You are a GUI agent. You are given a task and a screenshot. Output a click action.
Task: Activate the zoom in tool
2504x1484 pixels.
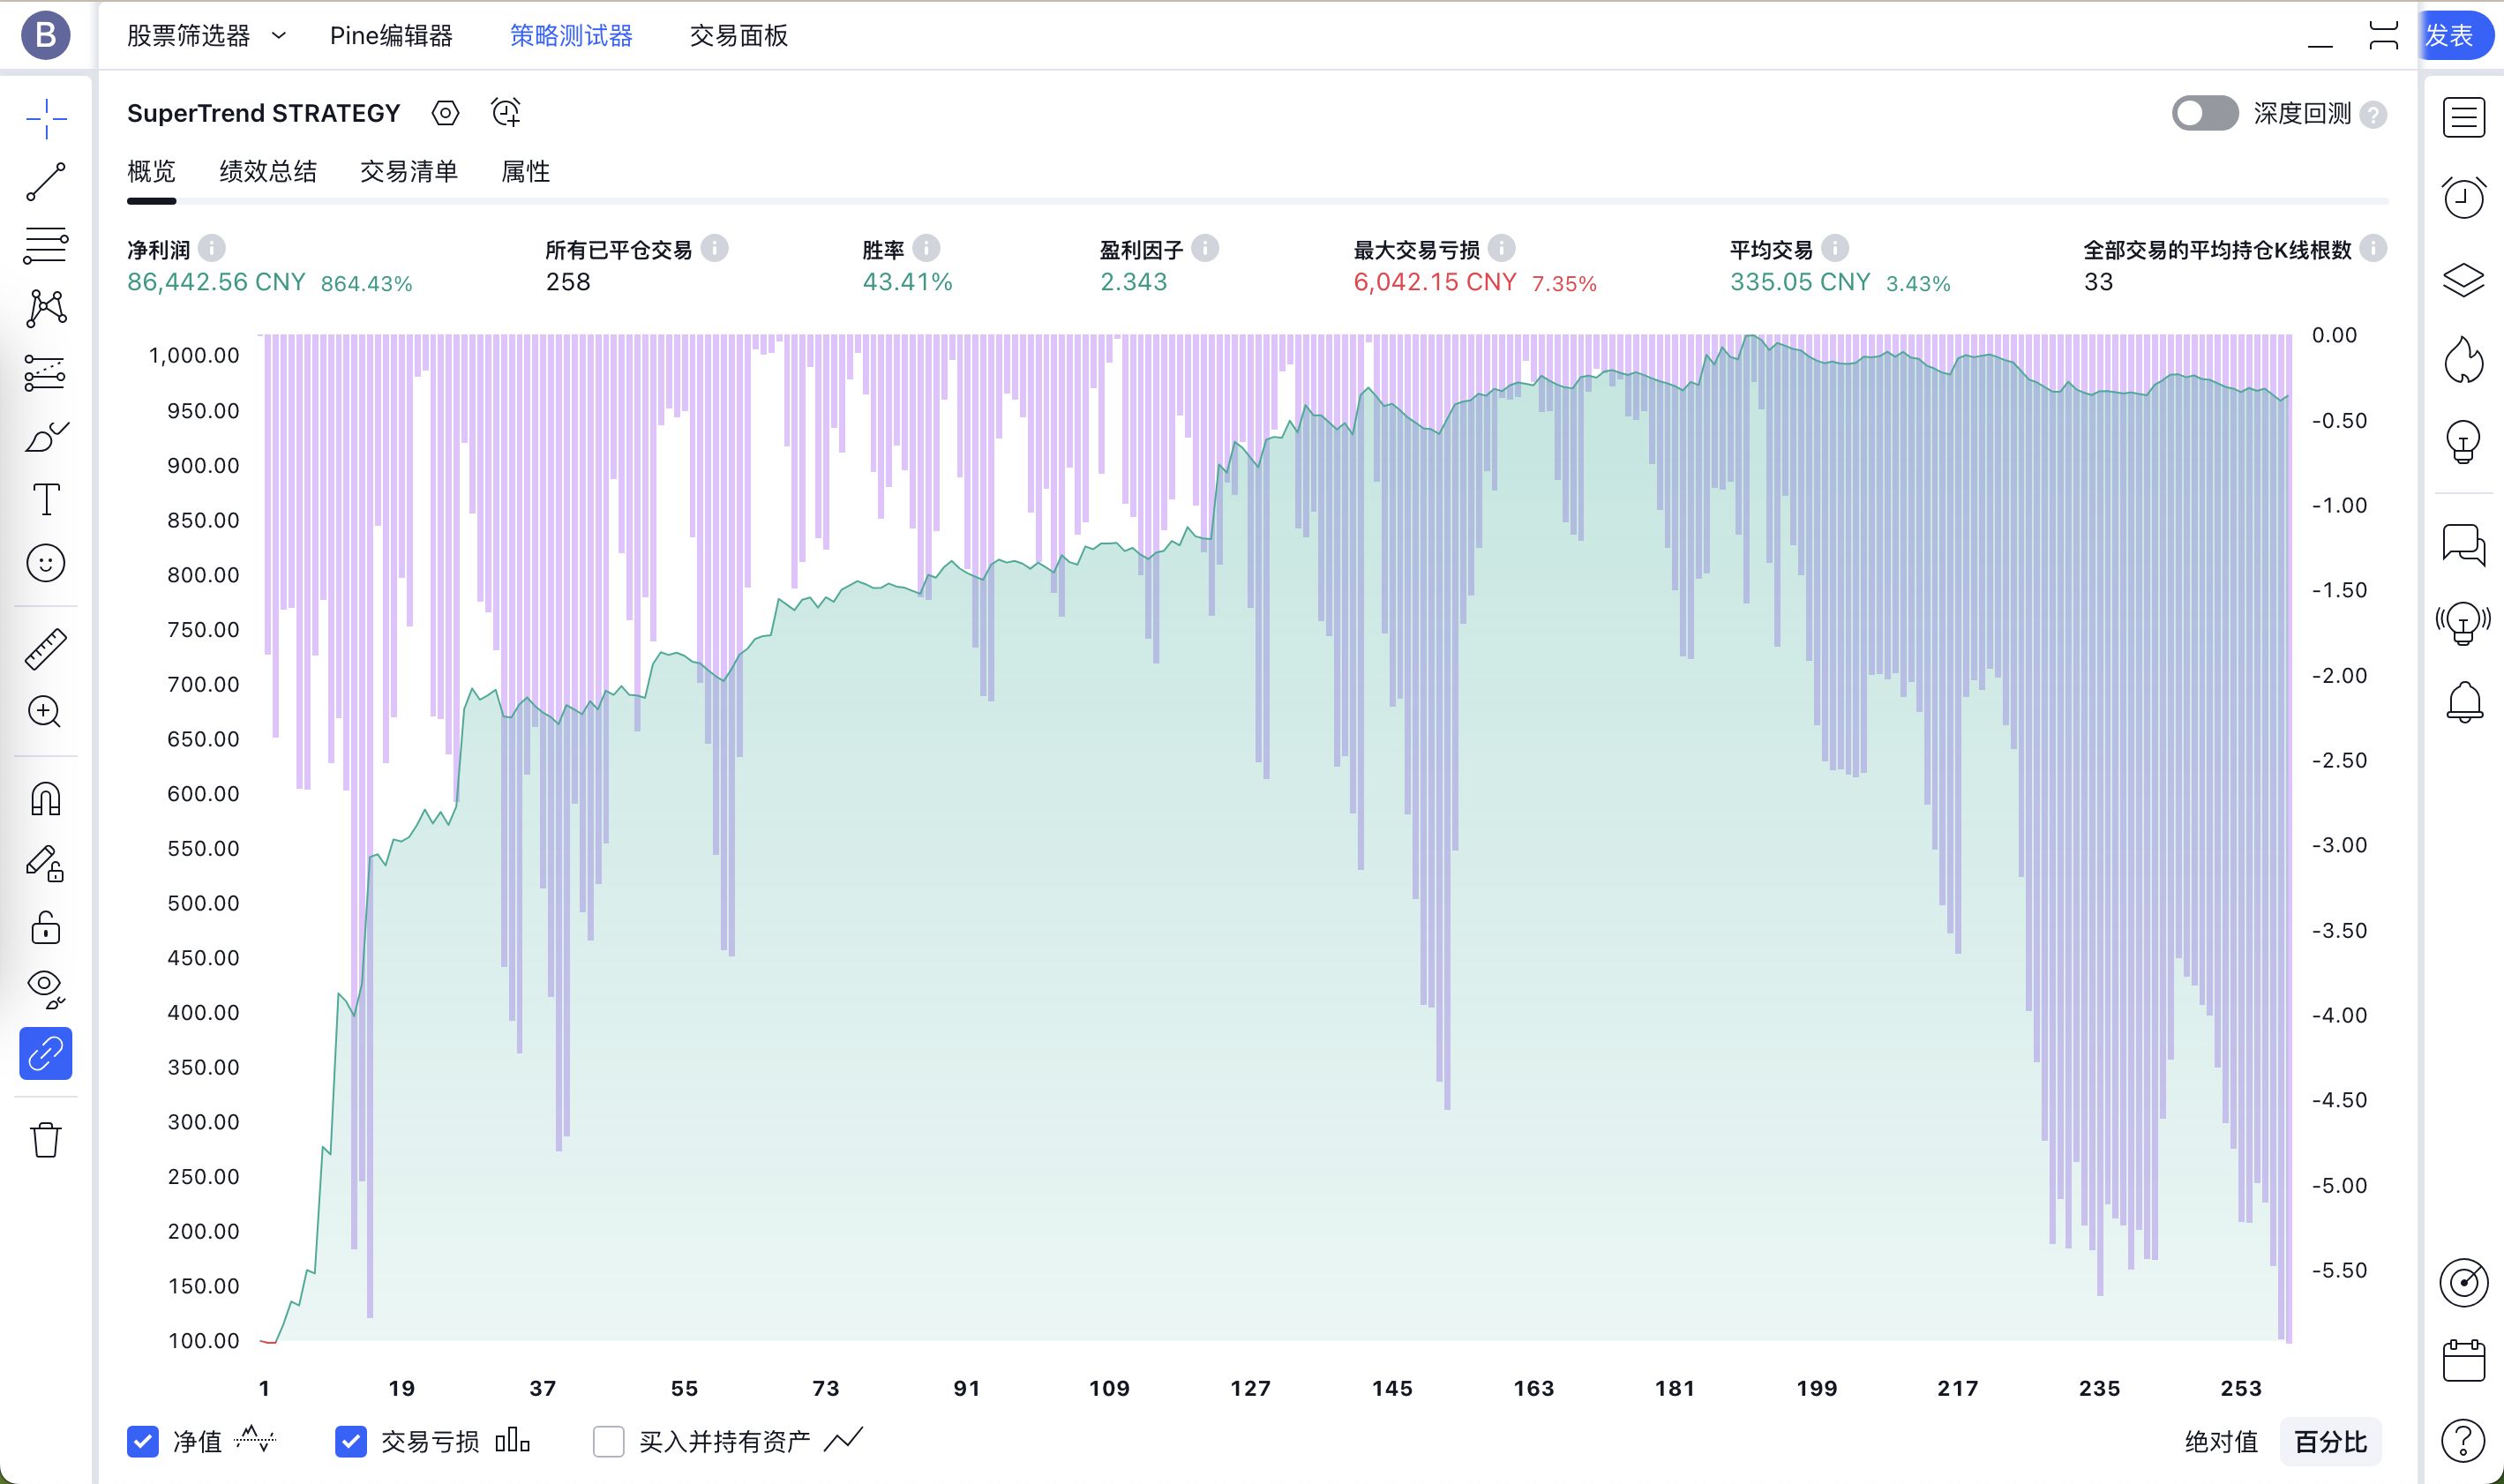46,712
